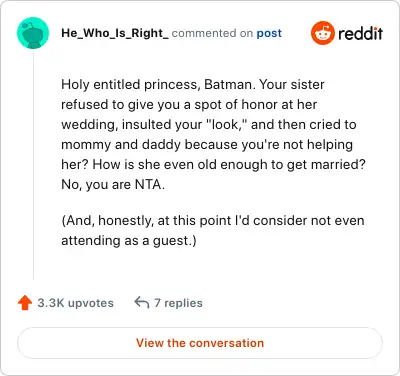Click the teal Snoo avatar of the commenter

[x=33, y=33]
